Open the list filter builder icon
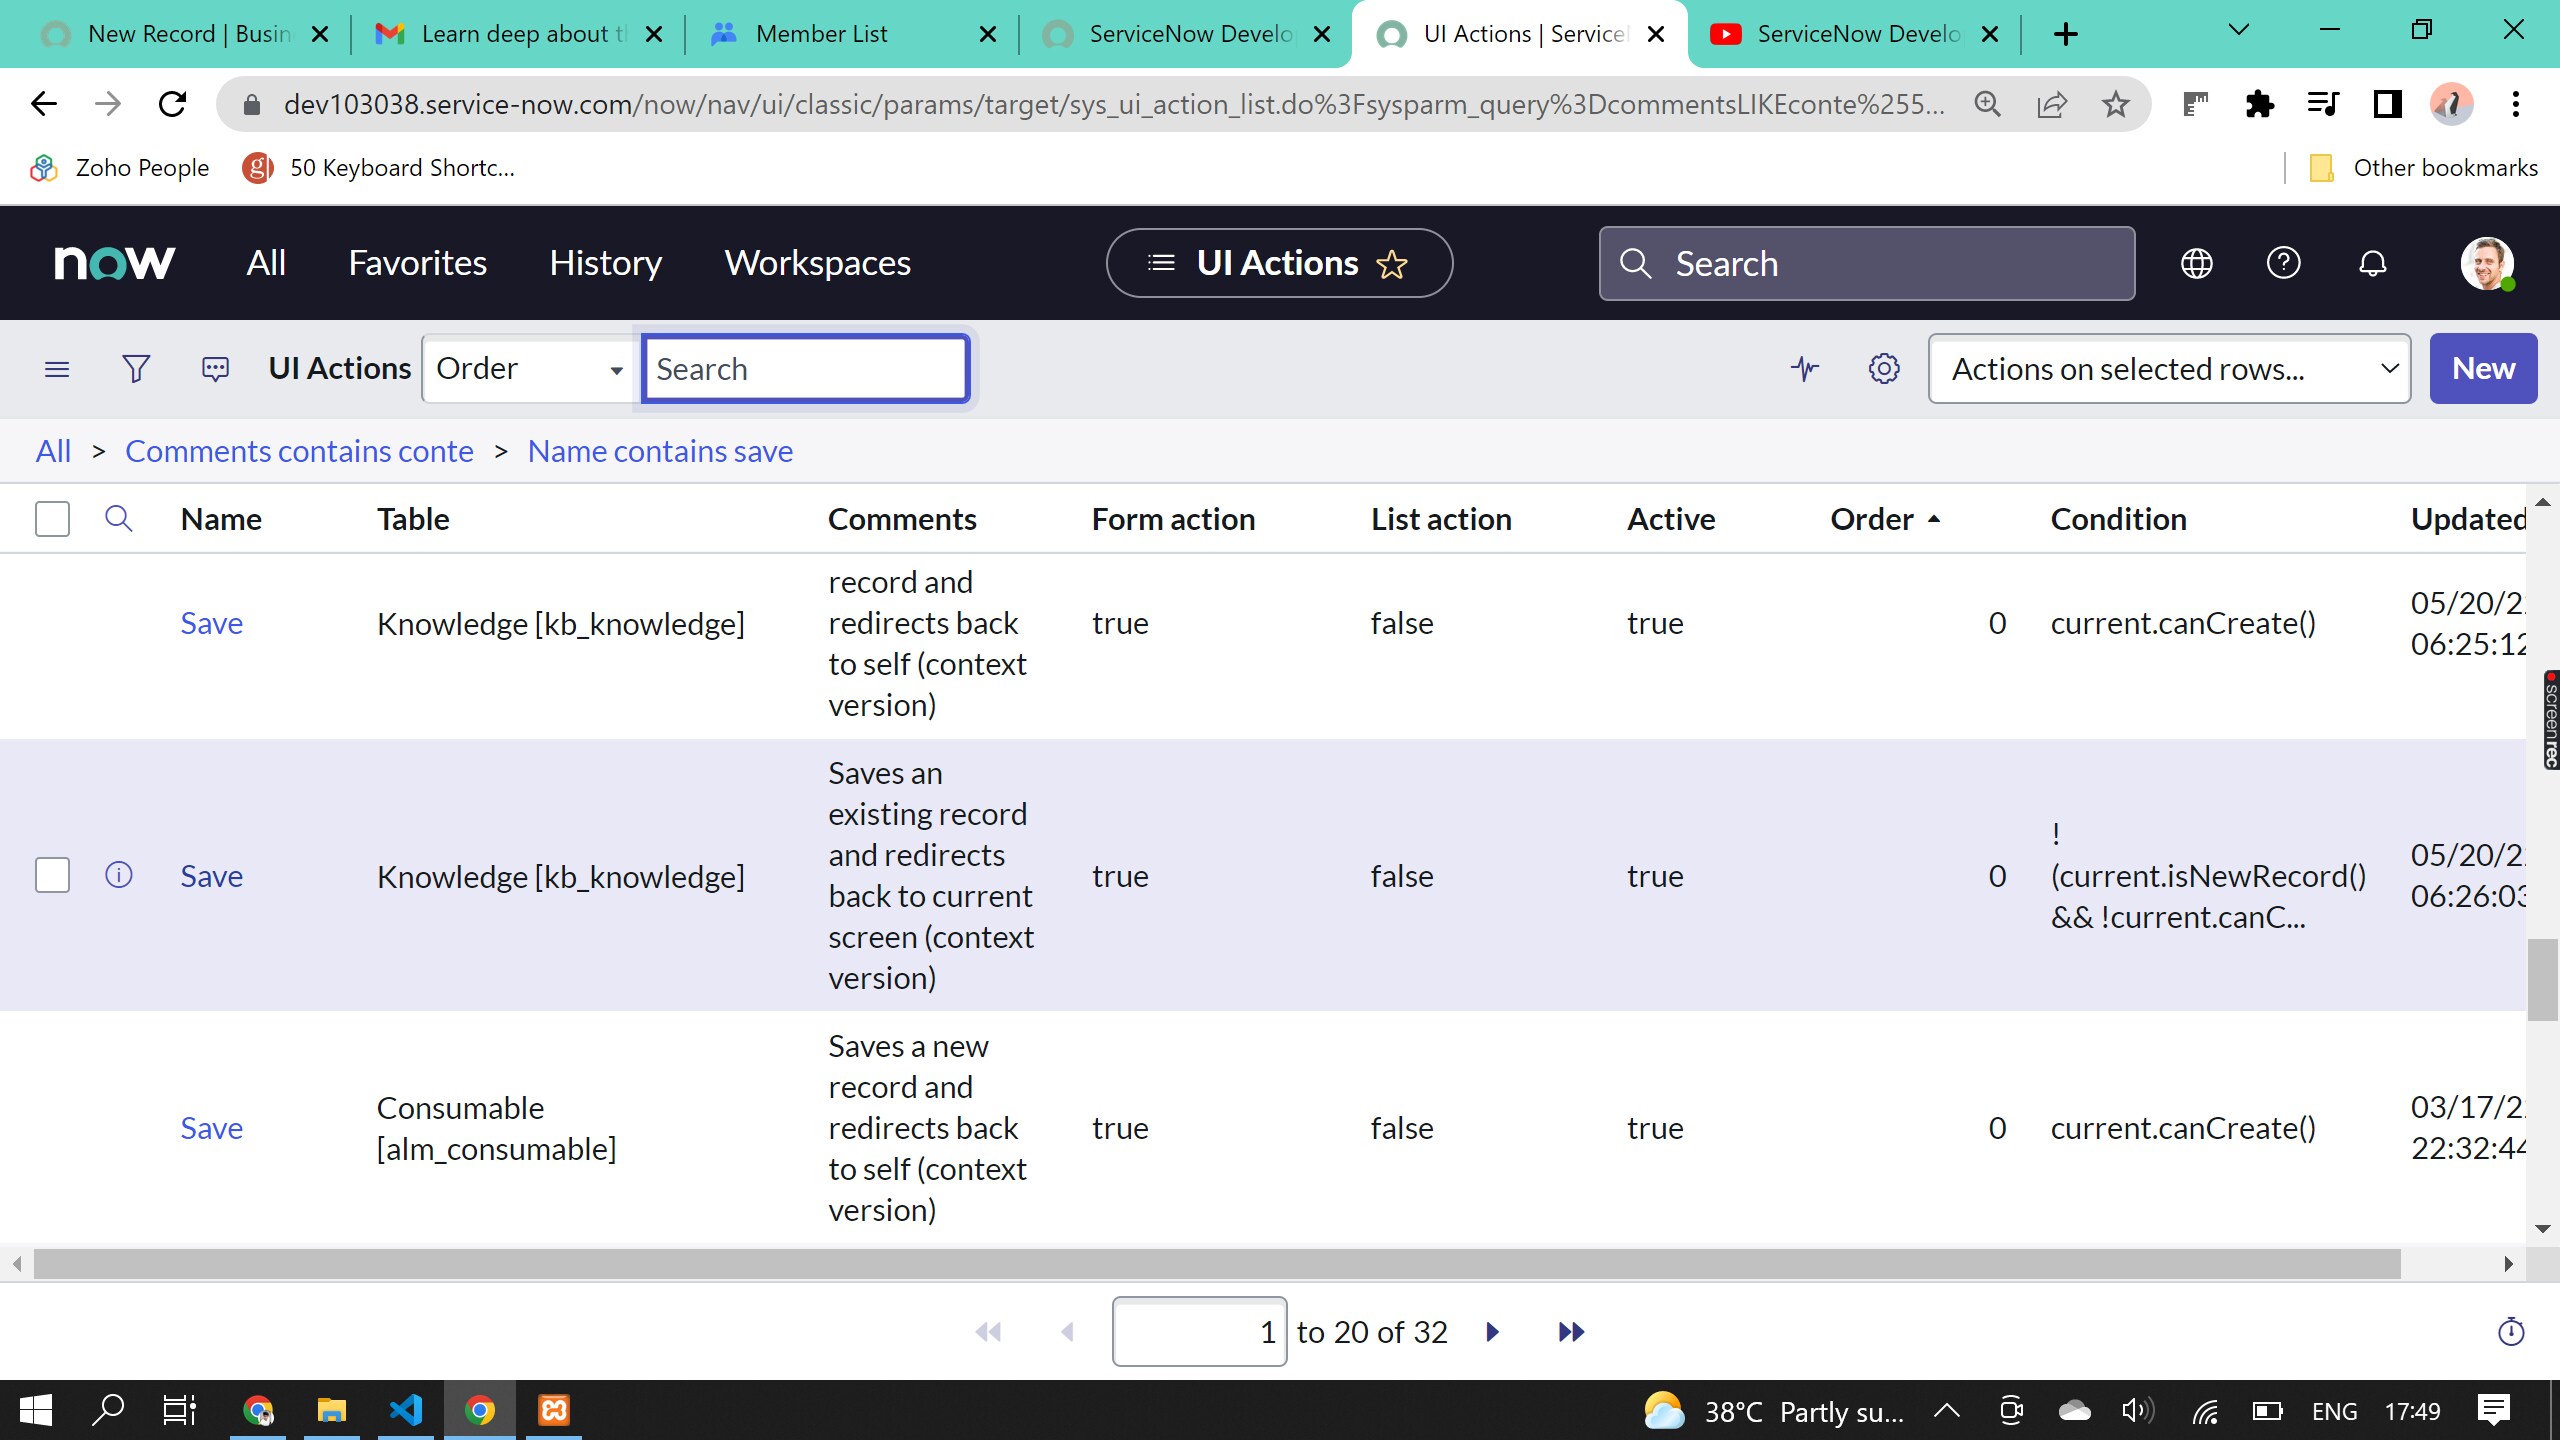This screenshot has height=1440, width=2560. click(x=136, y=368)
